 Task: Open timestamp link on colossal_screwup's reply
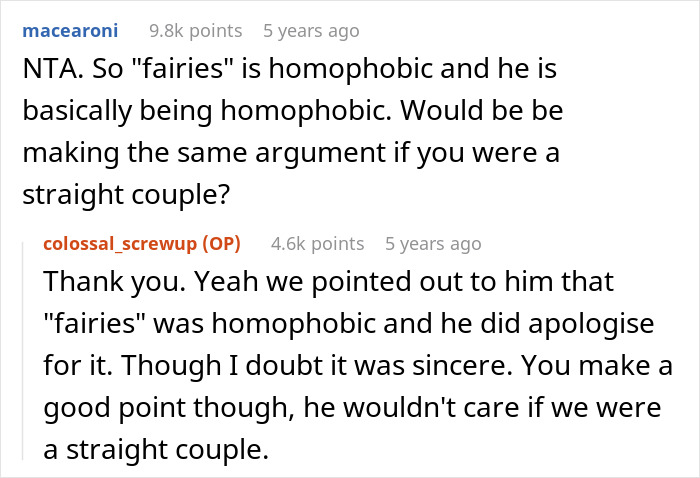(432, 243)
